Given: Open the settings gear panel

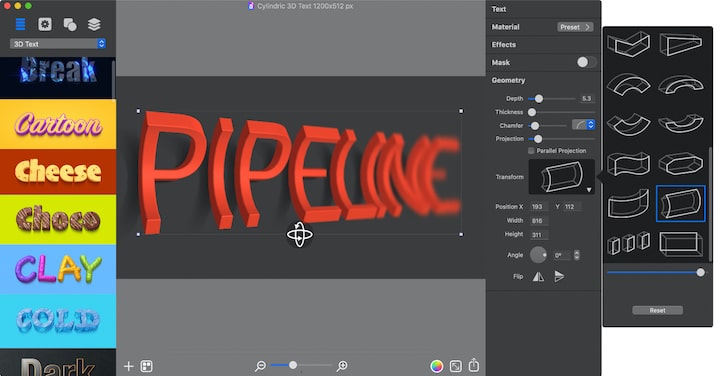Looking at the screenshot, I should (45, 24).
